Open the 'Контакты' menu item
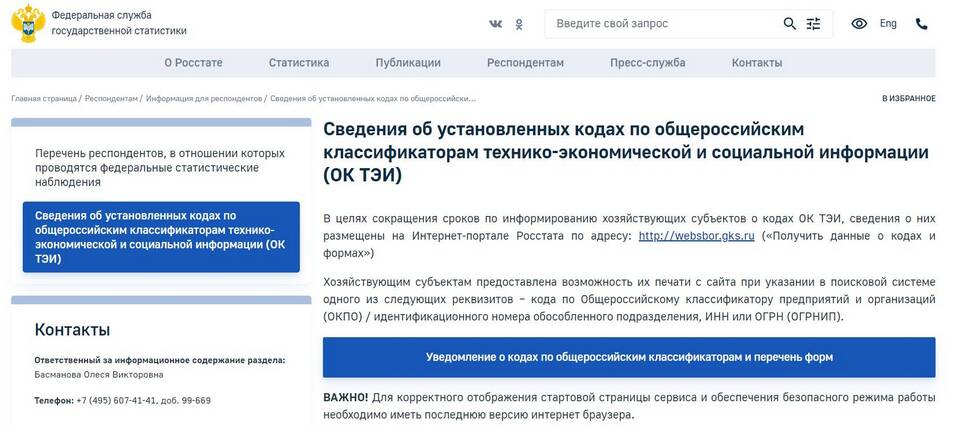Viewport: 960px width, 428px height. [757, 63]
